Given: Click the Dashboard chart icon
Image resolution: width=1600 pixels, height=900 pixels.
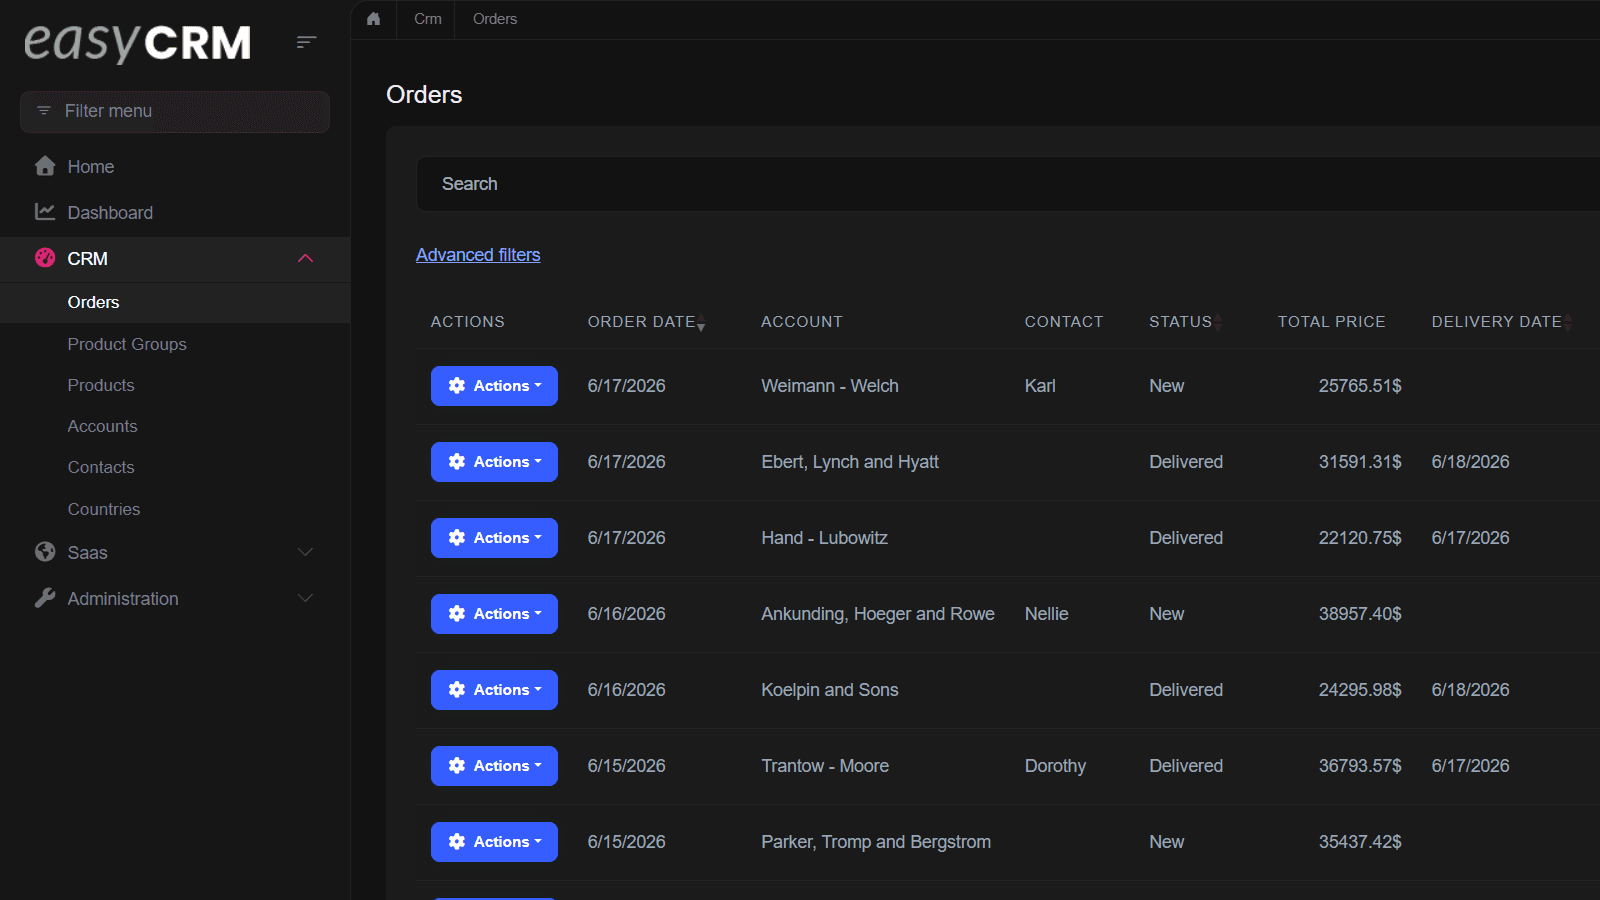Looking at the screenshot, I should pos(45,212).
